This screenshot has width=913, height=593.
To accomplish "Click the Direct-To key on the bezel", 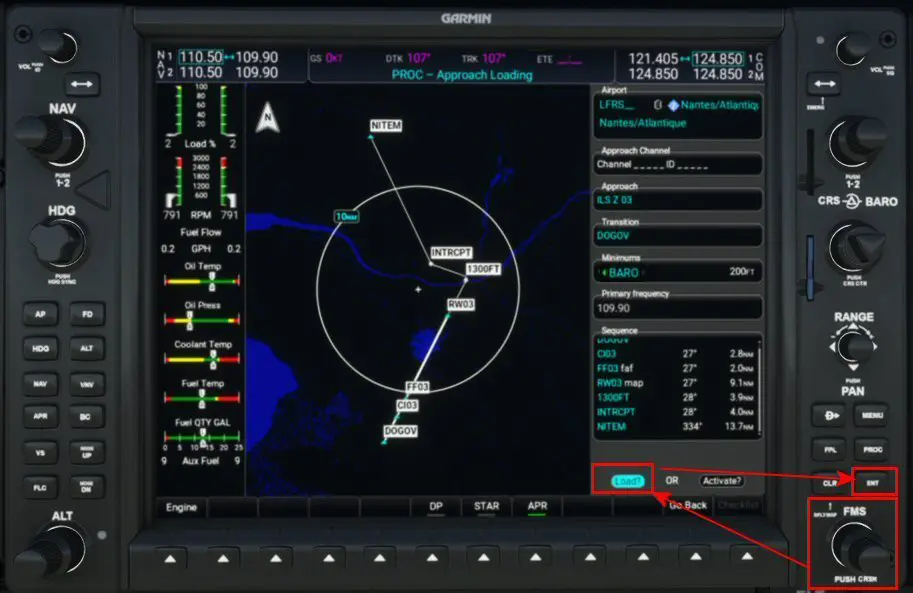I will (x=831, y=415).
